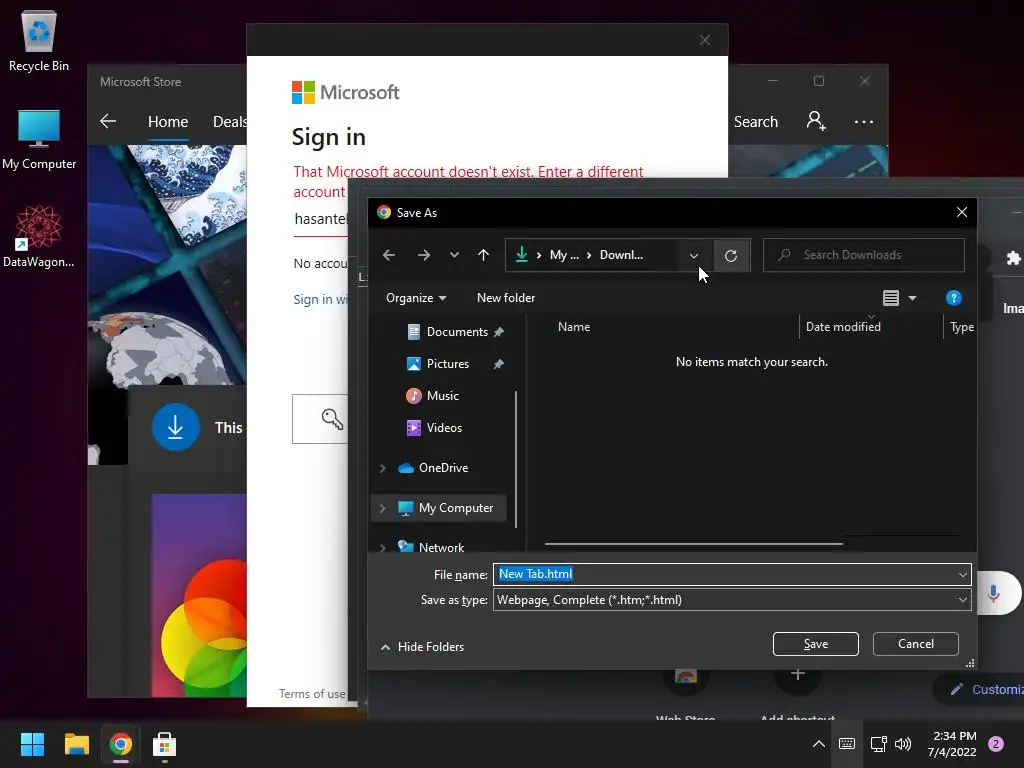
Task: Open touch keyboard tray icon
Action: coord(847,744)
